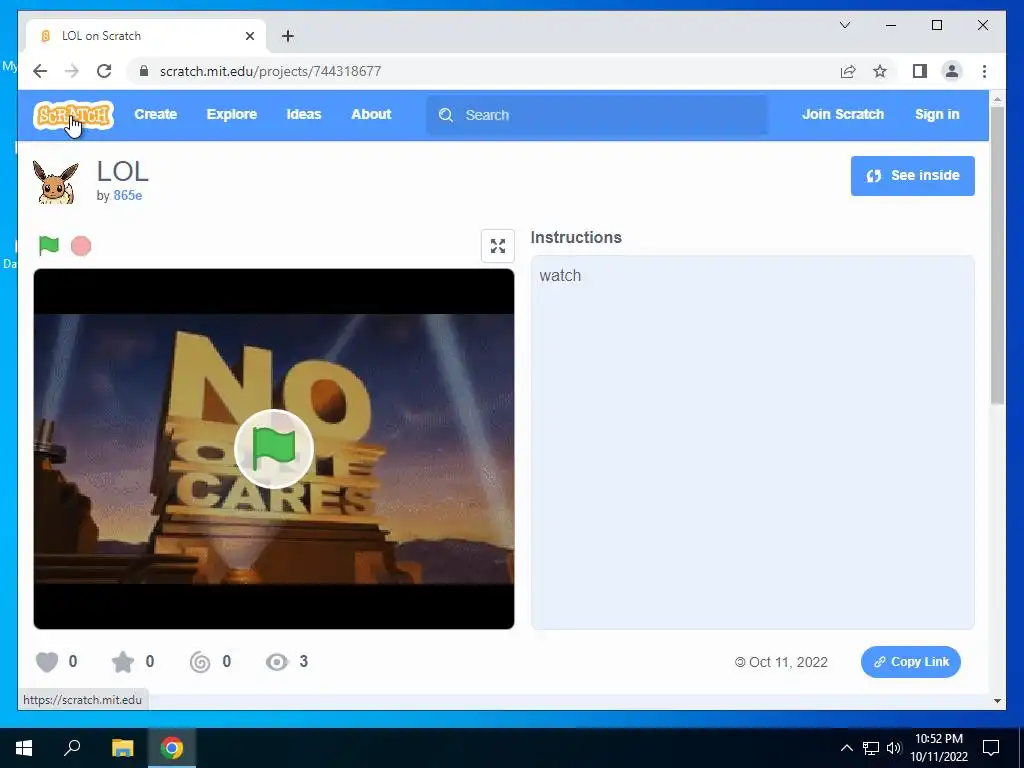
Task: Open the author profile 865e
Action: pos(127,195)
